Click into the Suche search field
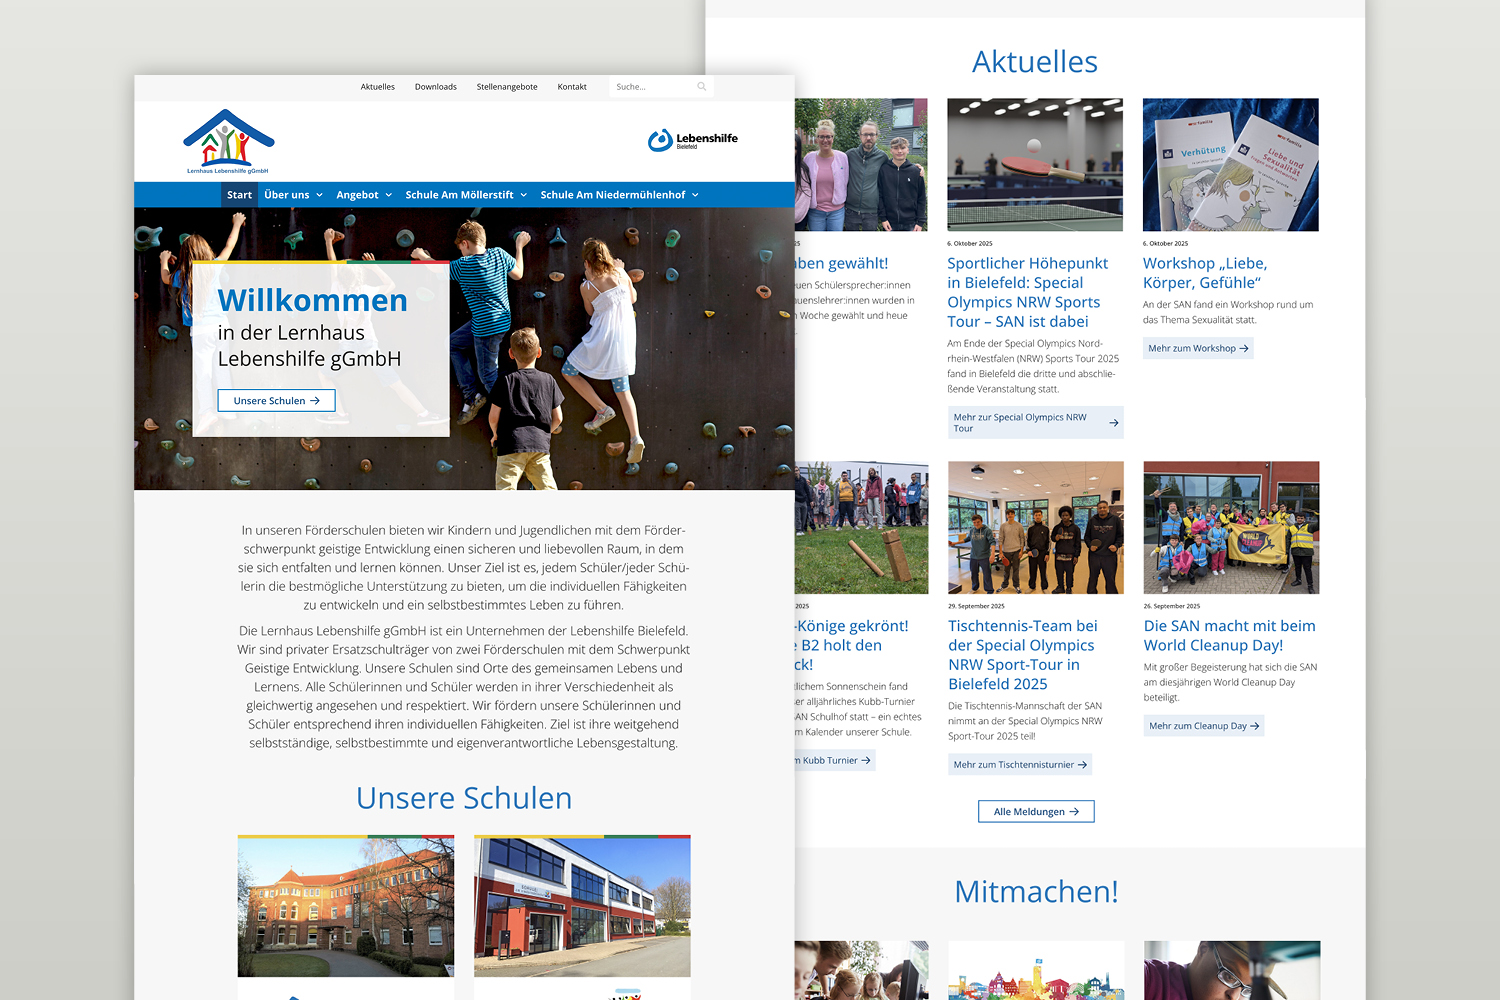Image resolution: width=1500 pixels, height=1000 pixels. (650, 87)
